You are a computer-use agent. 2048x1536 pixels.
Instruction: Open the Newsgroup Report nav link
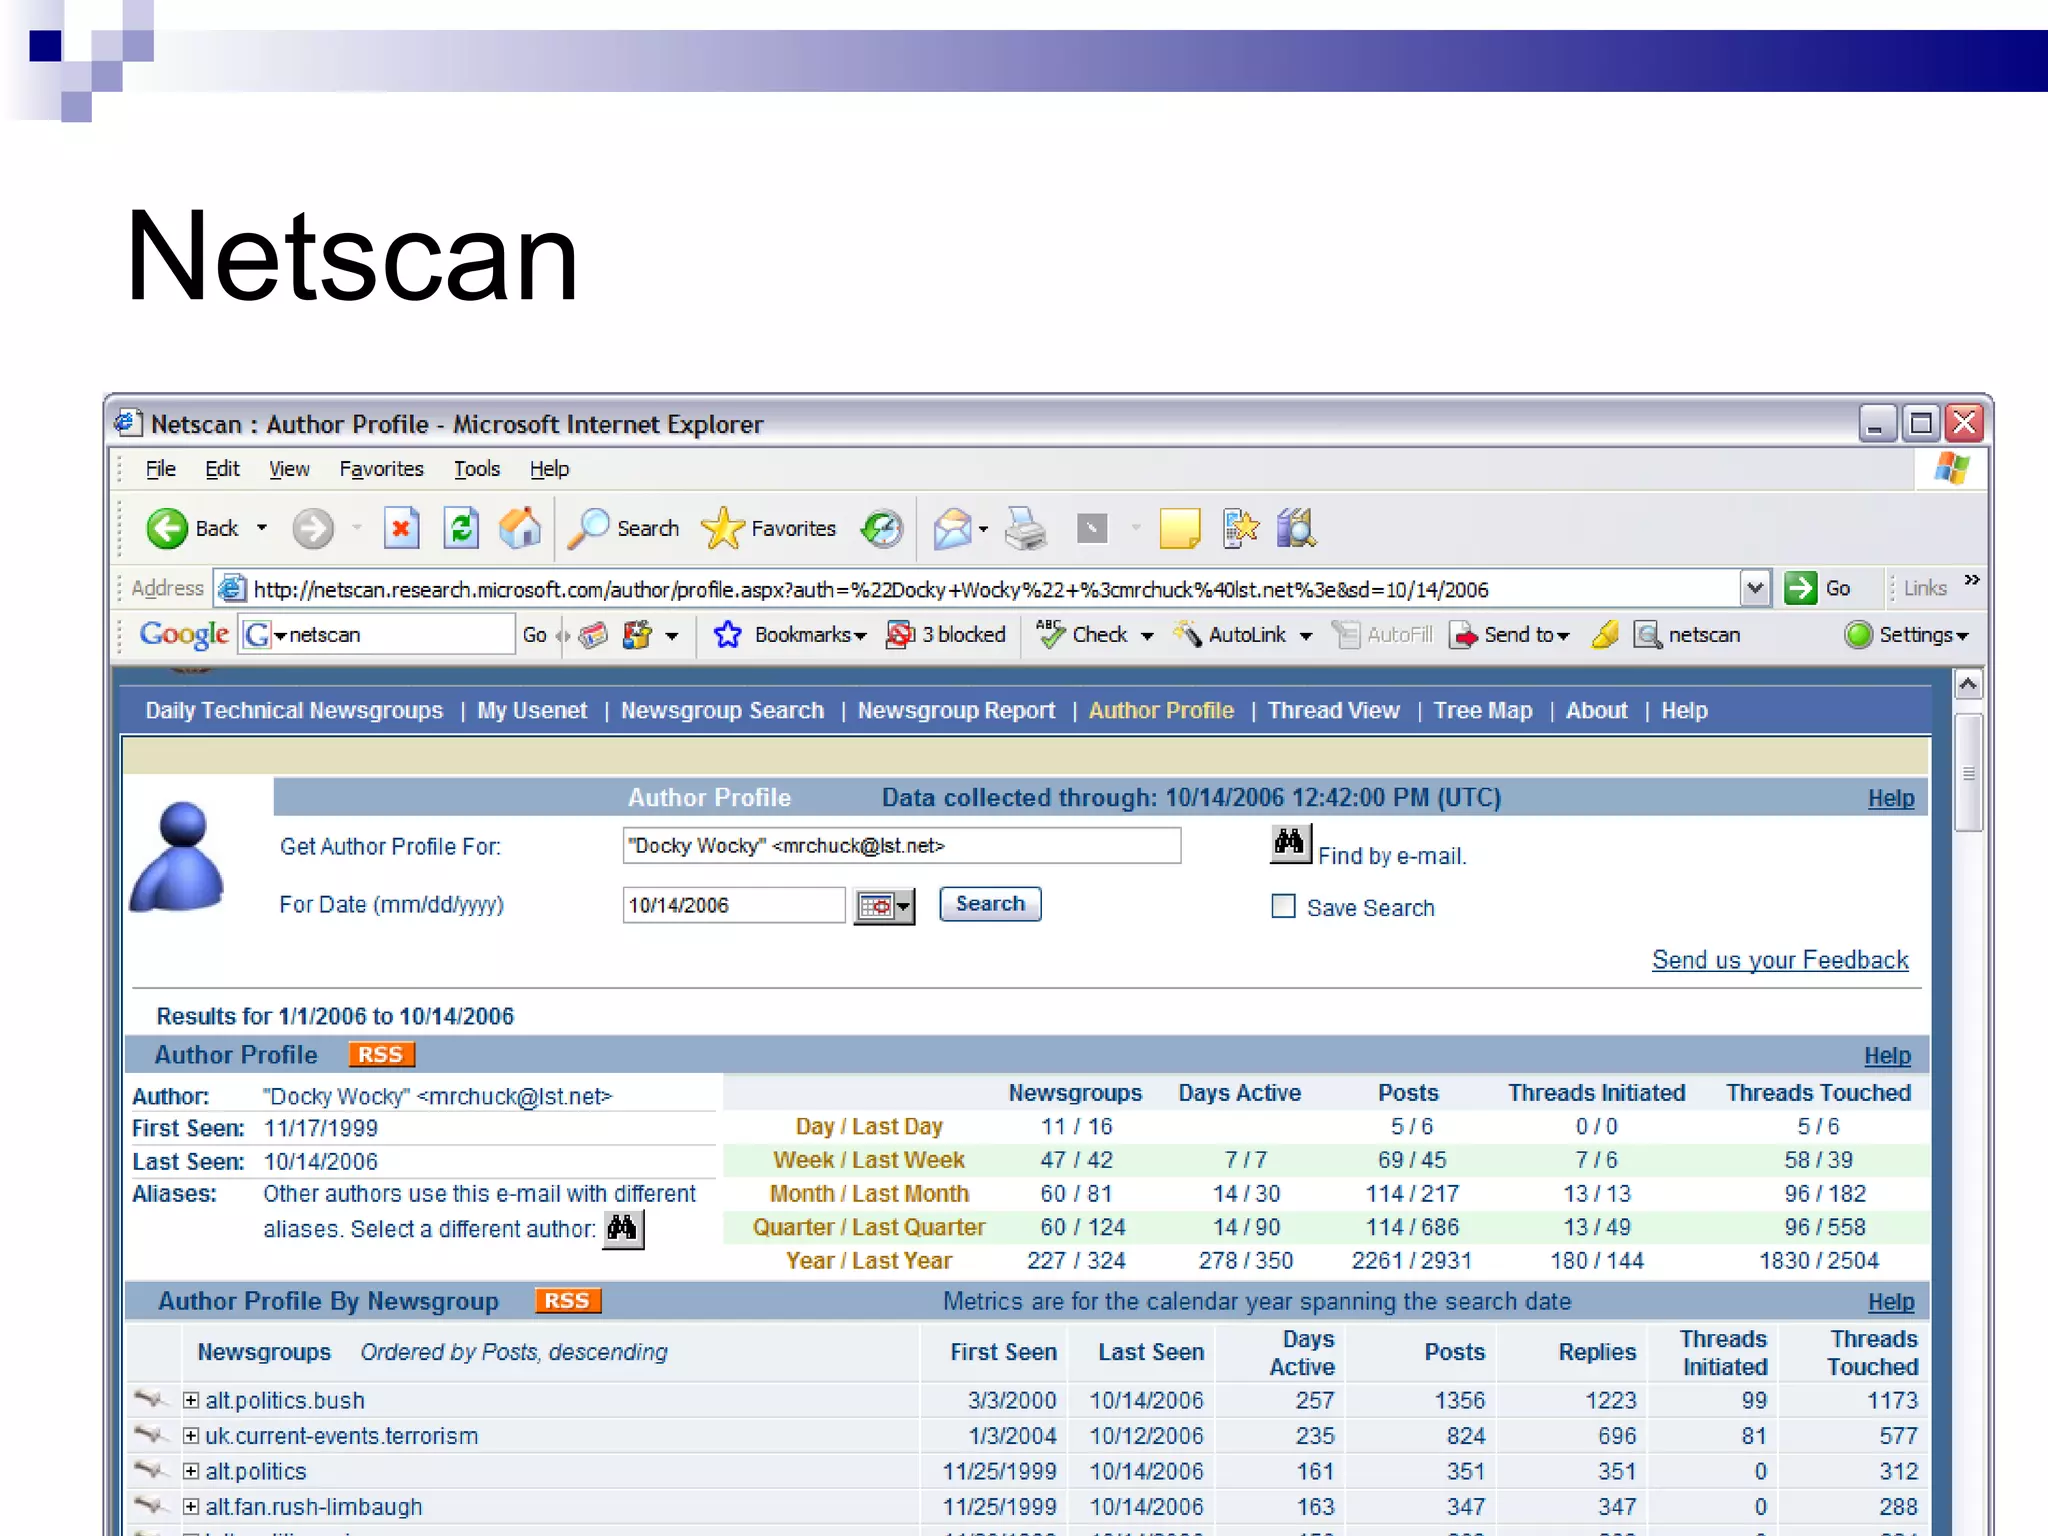coord(956,710)
